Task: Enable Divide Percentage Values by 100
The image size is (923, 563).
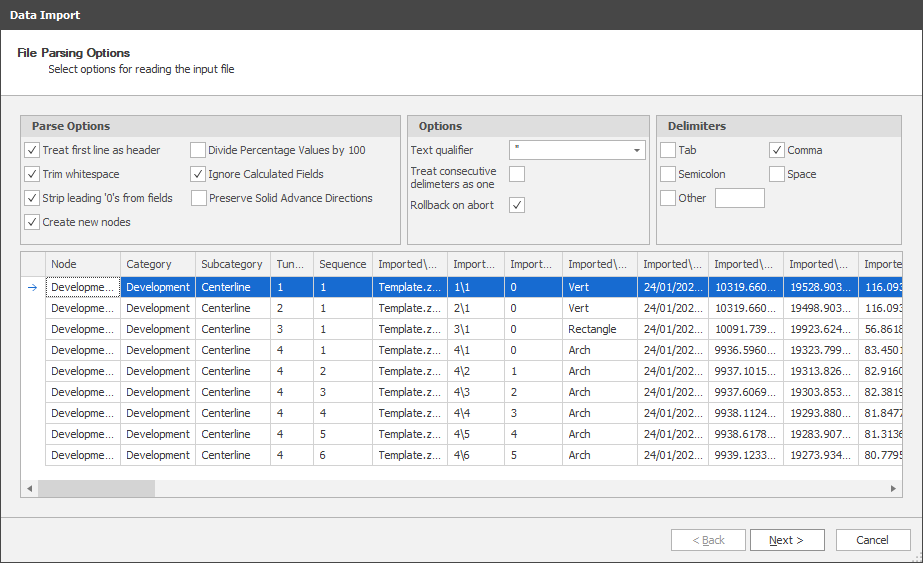Action: [198, 150]
